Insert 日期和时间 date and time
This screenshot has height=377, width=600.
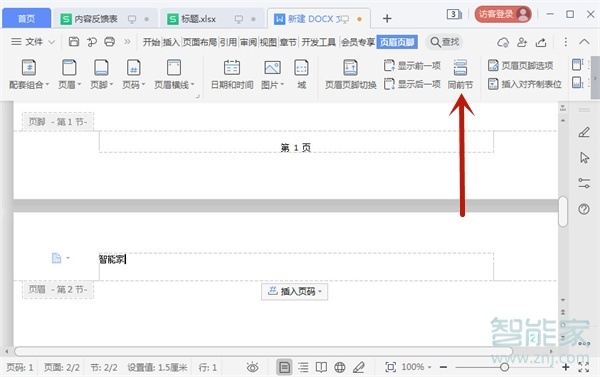(x=232, y=75)
